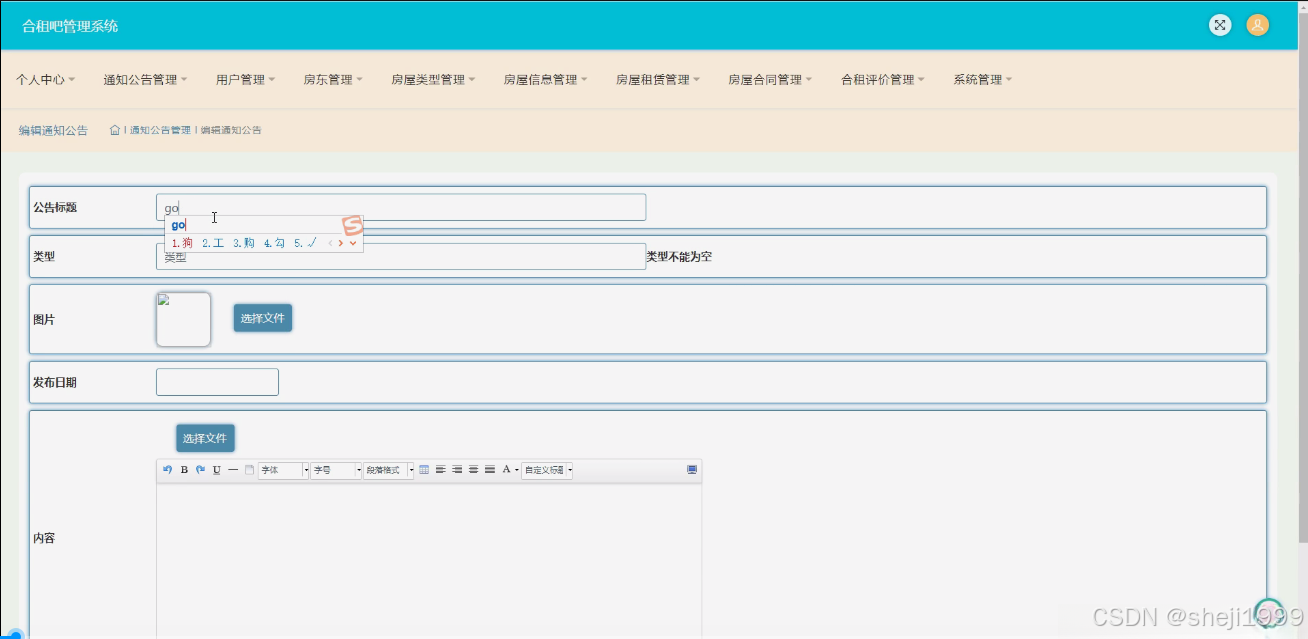This screenshot has height=639, width=1308.
Task: Open font color picker dropdown arrow
Action: pyautogui.click(x=516, y=470)
